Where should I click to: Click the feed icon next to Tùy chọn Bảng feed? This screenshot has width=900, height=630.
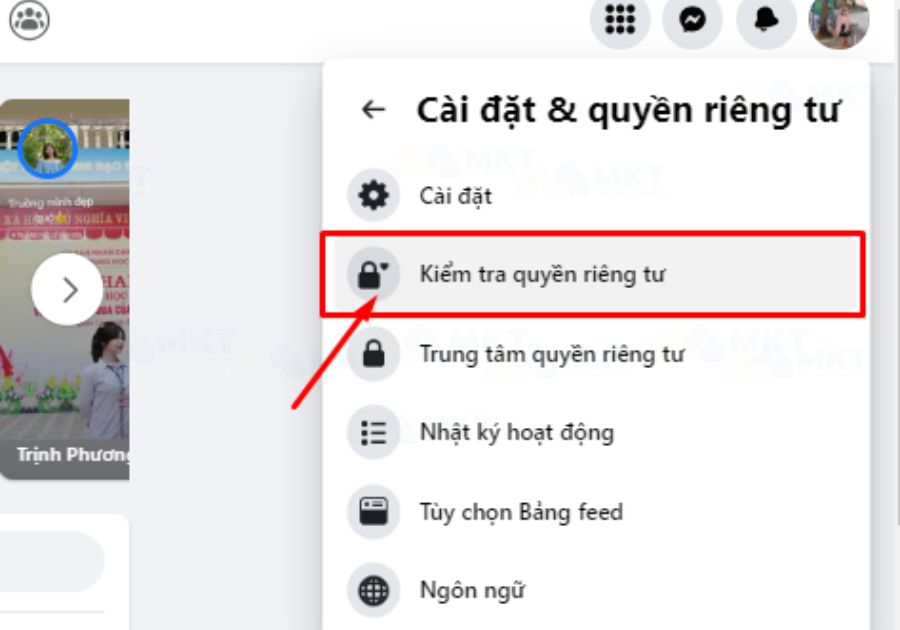tap(374, 511)
